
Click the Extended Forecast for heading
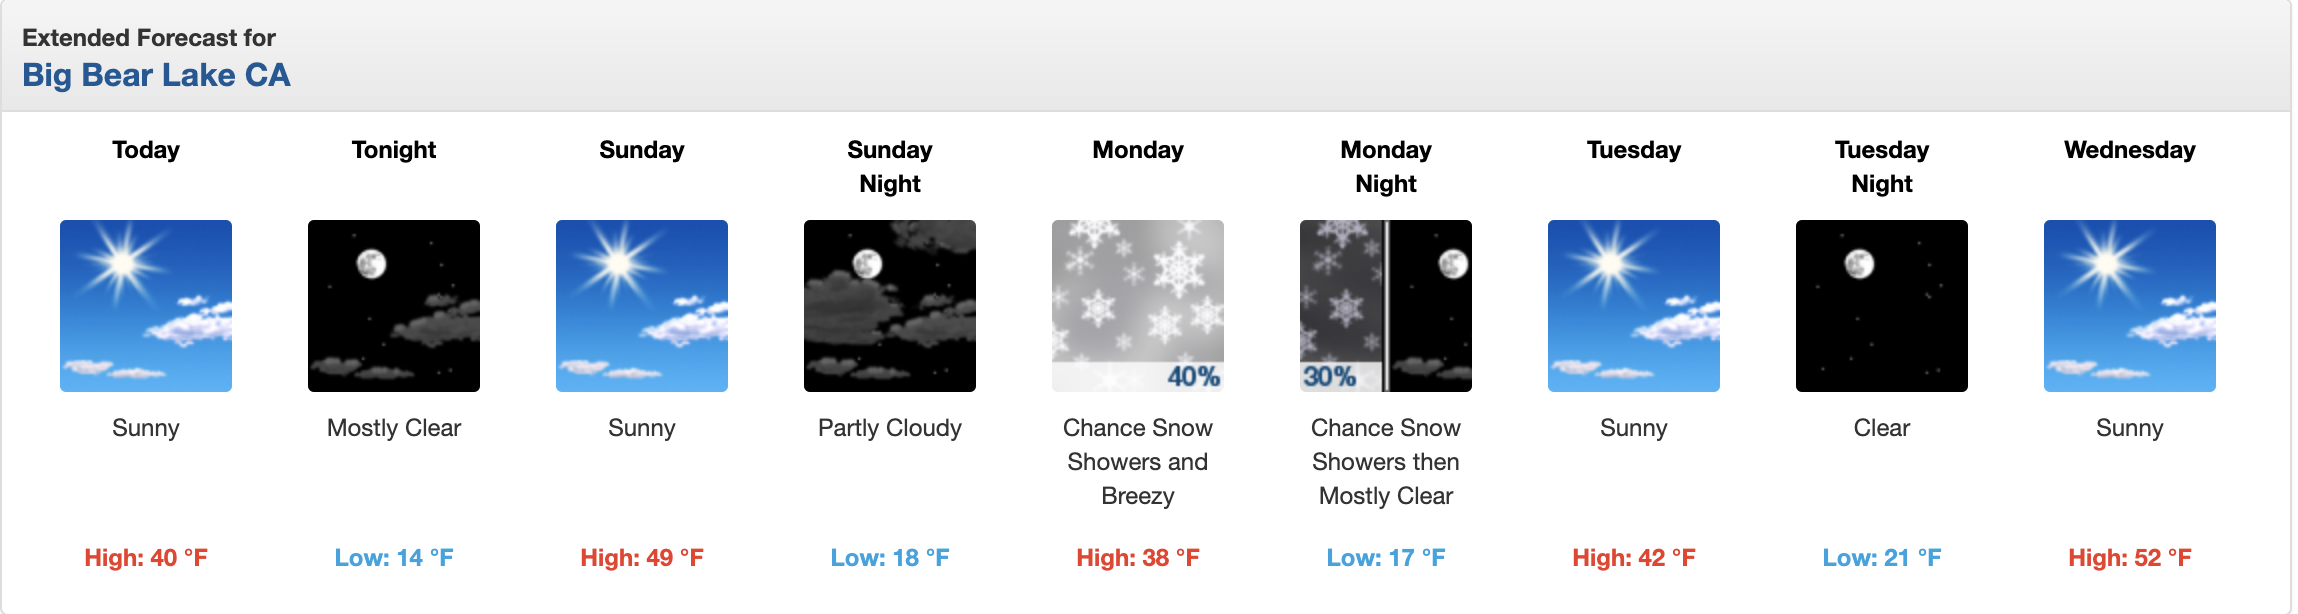tap(149, 38)
